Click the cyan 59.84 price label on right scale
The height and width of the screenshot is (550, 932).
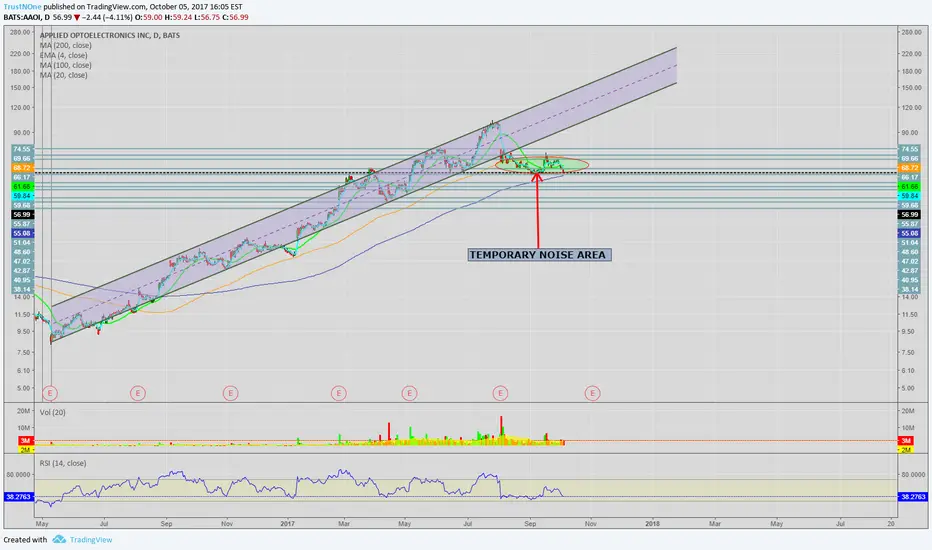[x=909, y=196]
